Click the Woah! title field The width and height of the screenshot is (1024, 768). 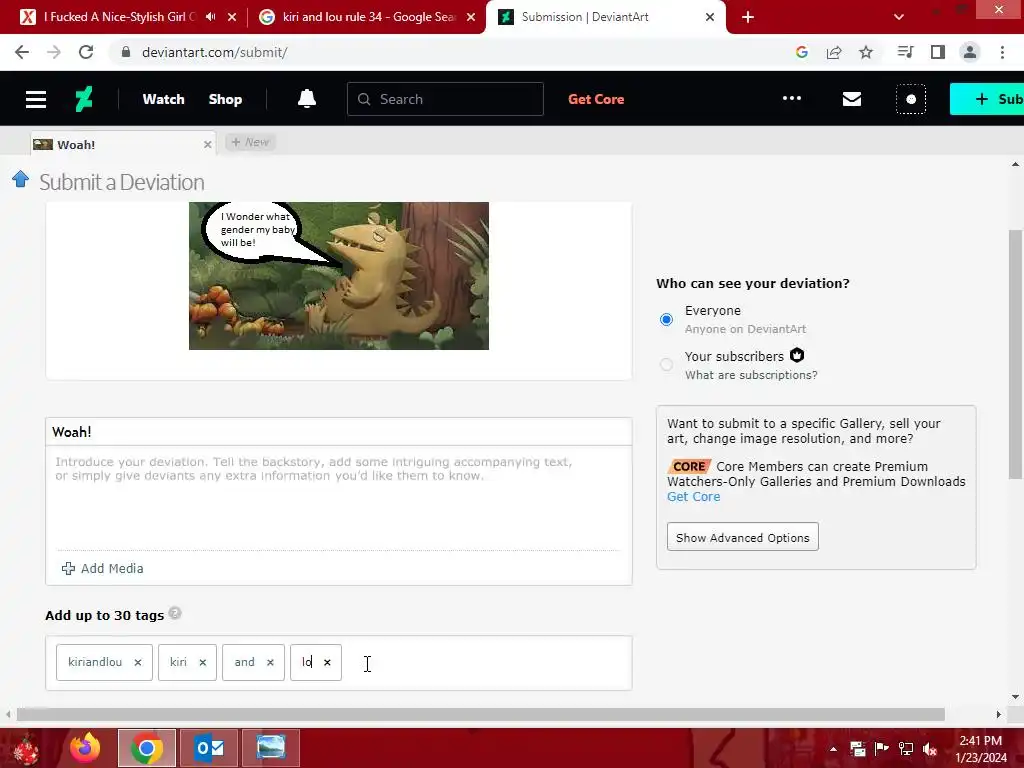(x=338, y=432)
